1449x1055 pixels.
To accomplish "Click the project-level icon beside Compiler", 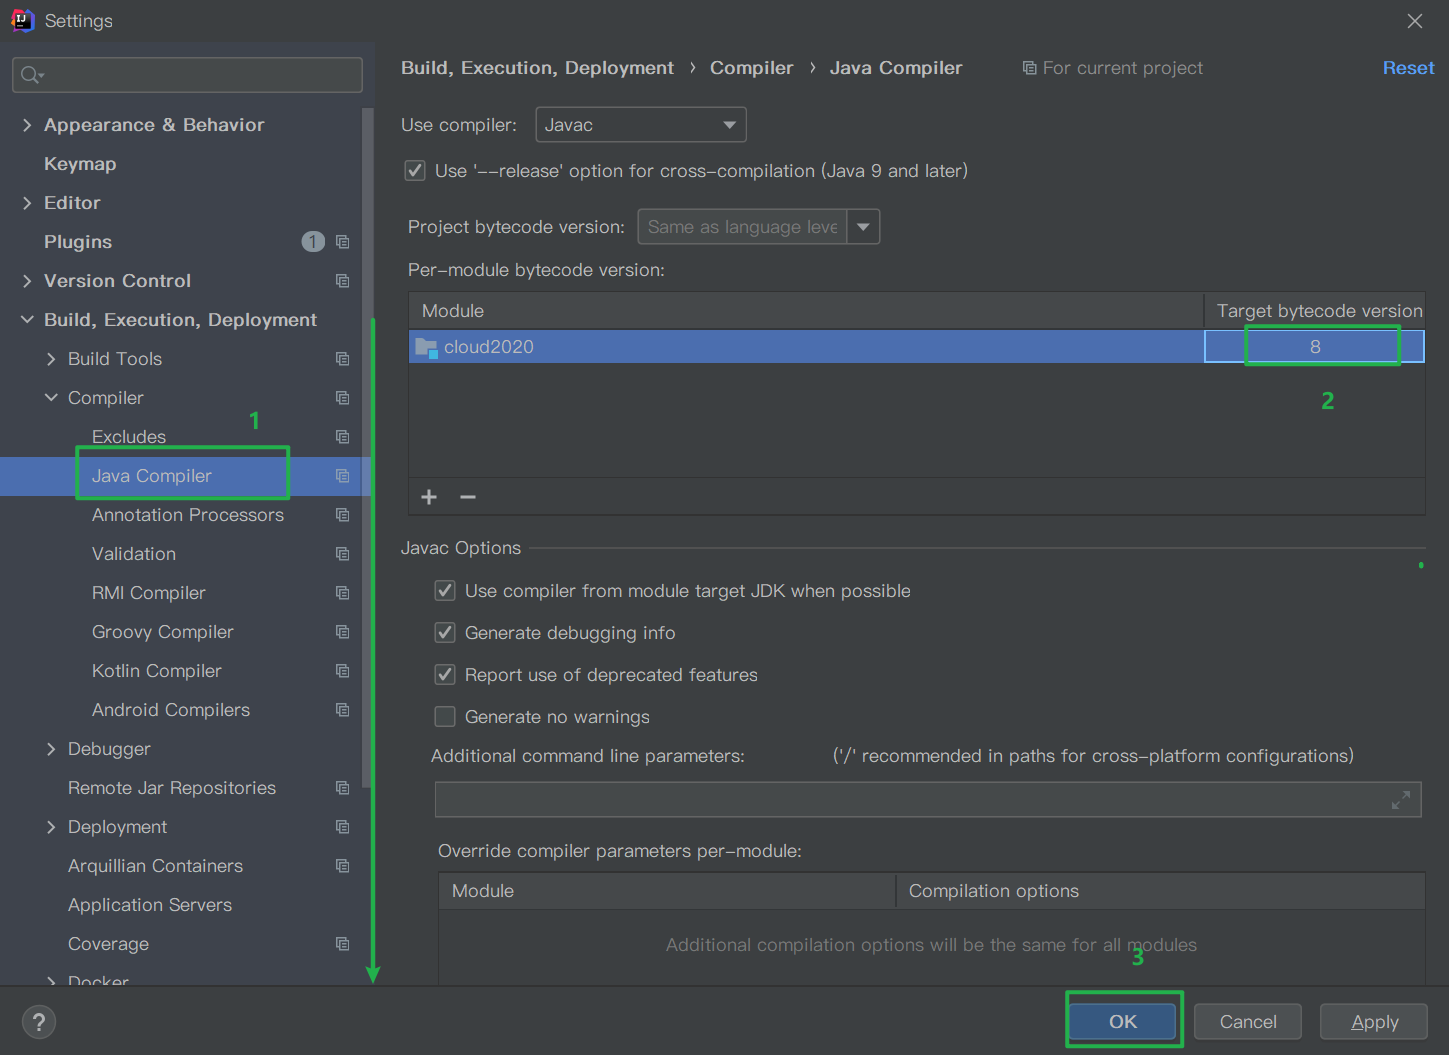I will (343, 398).
